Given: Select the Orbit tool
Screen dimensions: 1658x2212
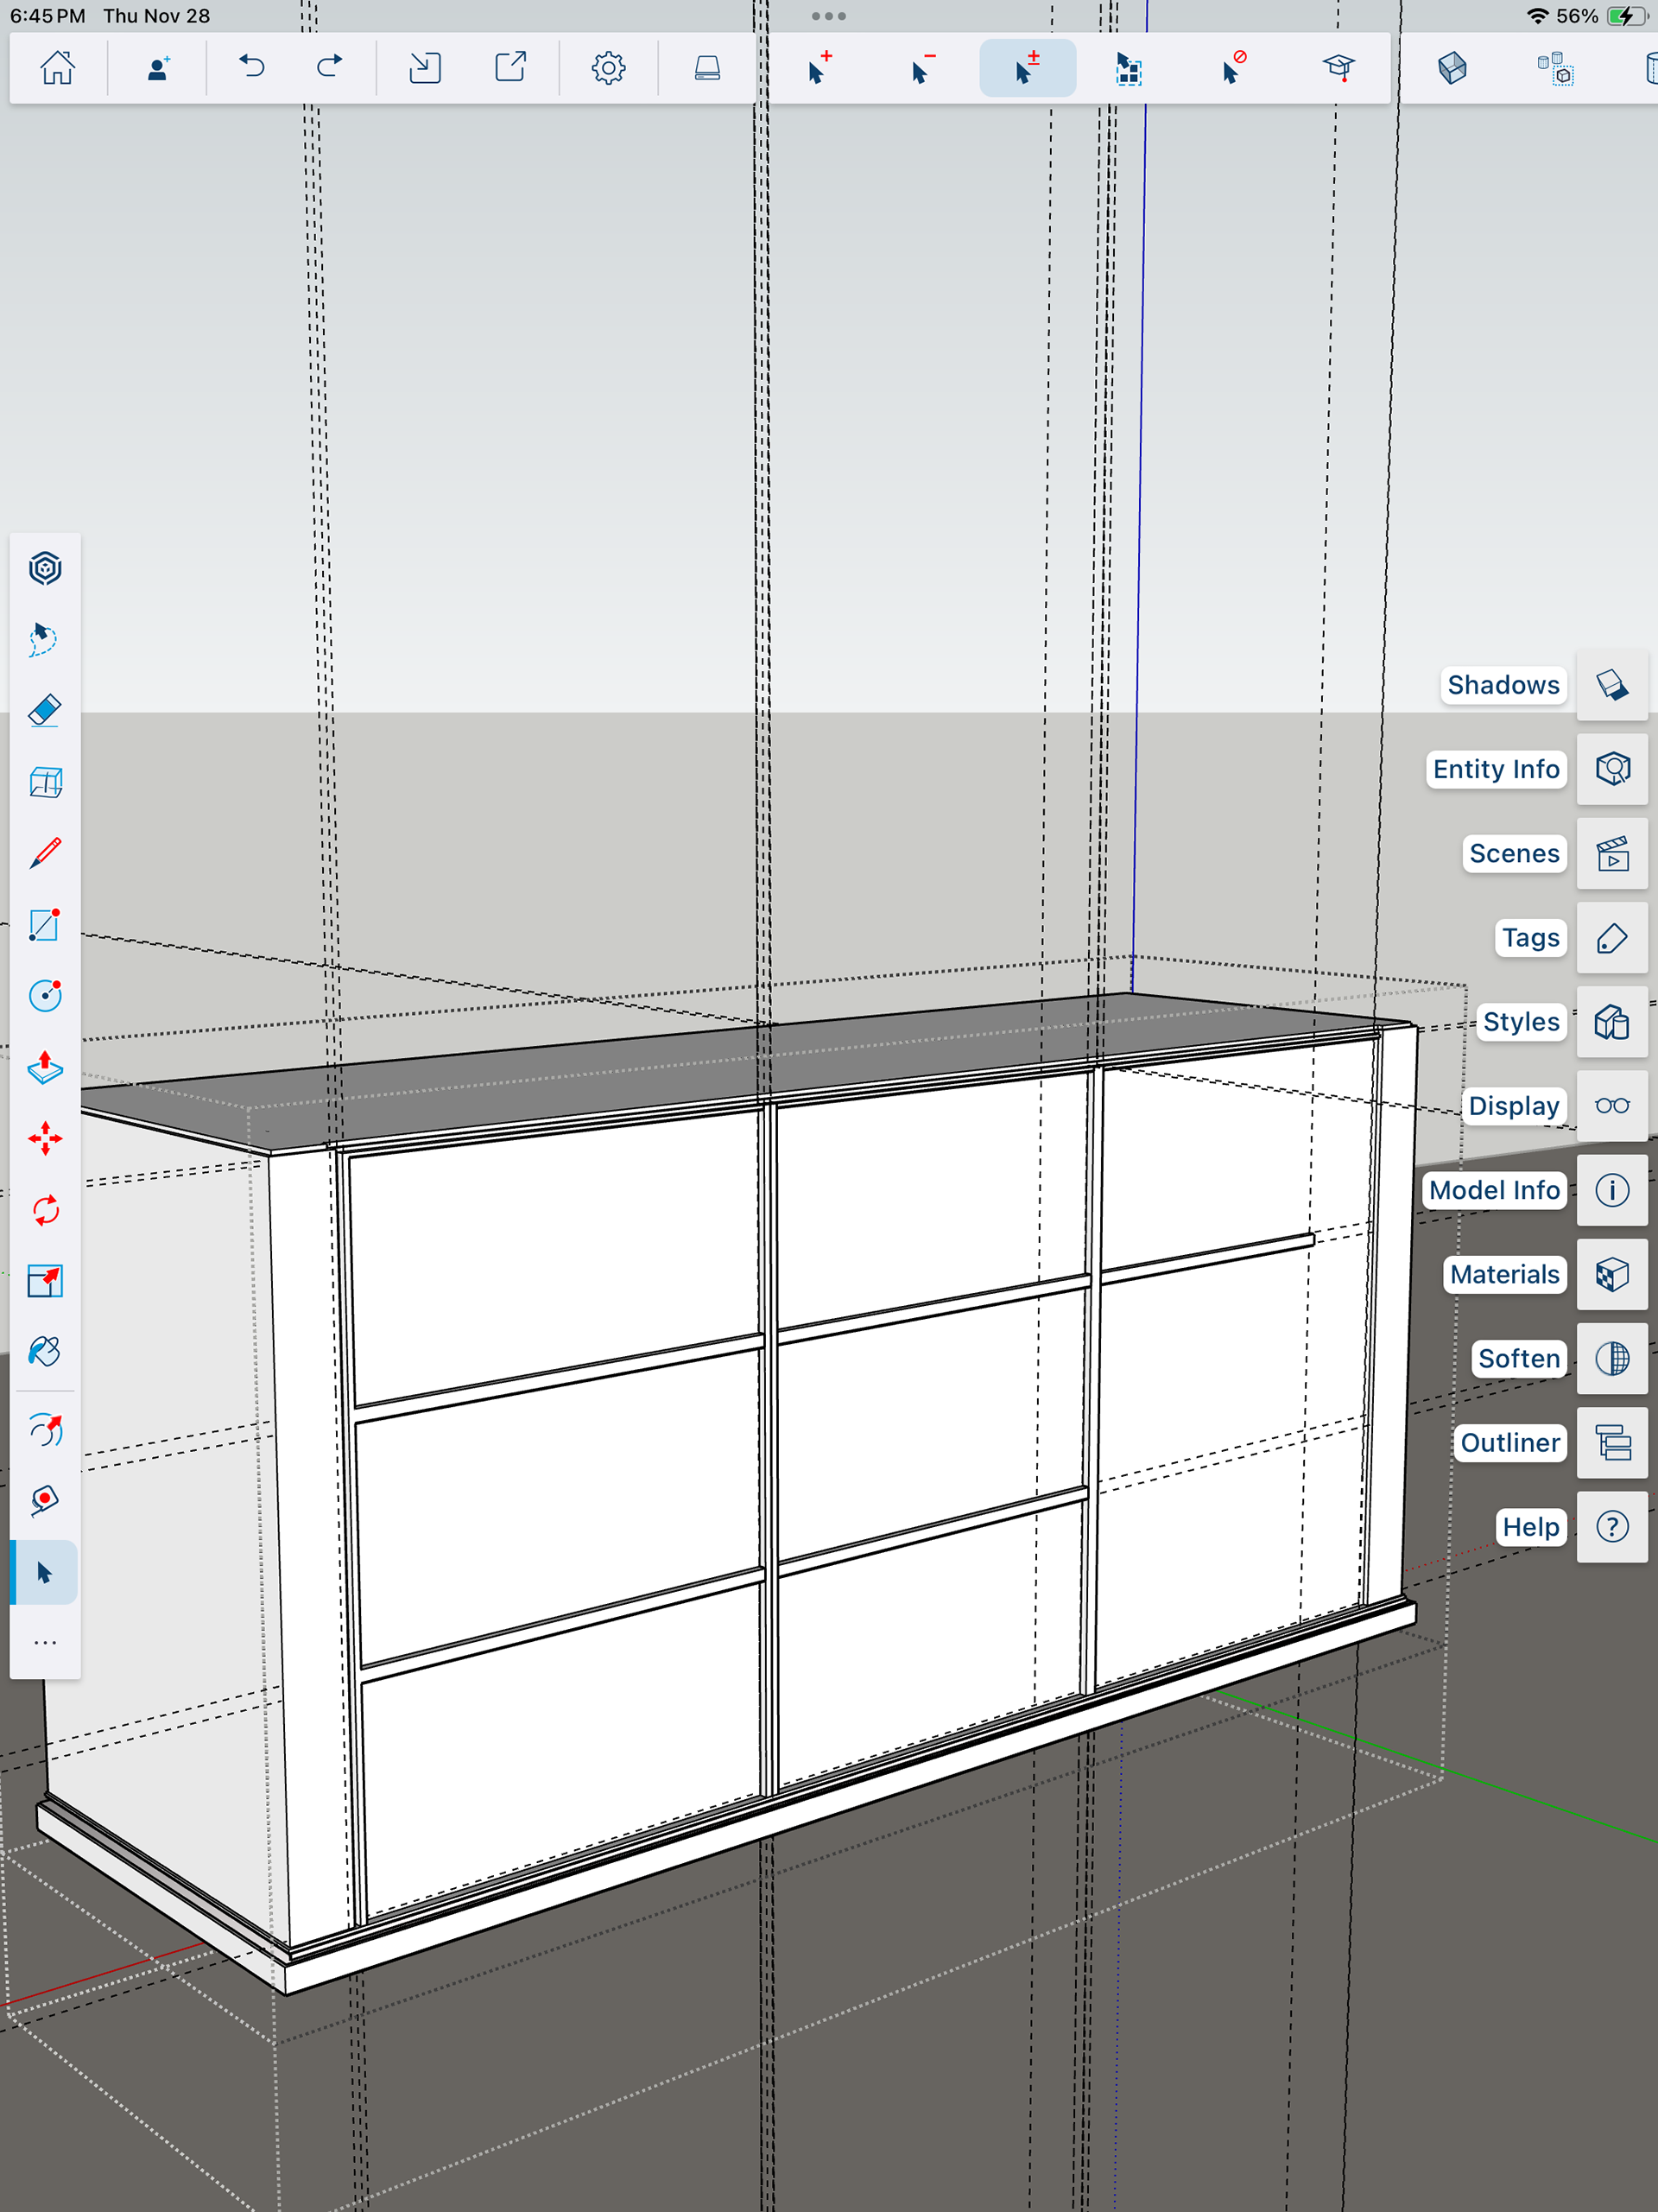Looking at the screenshot, I should click(x=45, y=1431).
